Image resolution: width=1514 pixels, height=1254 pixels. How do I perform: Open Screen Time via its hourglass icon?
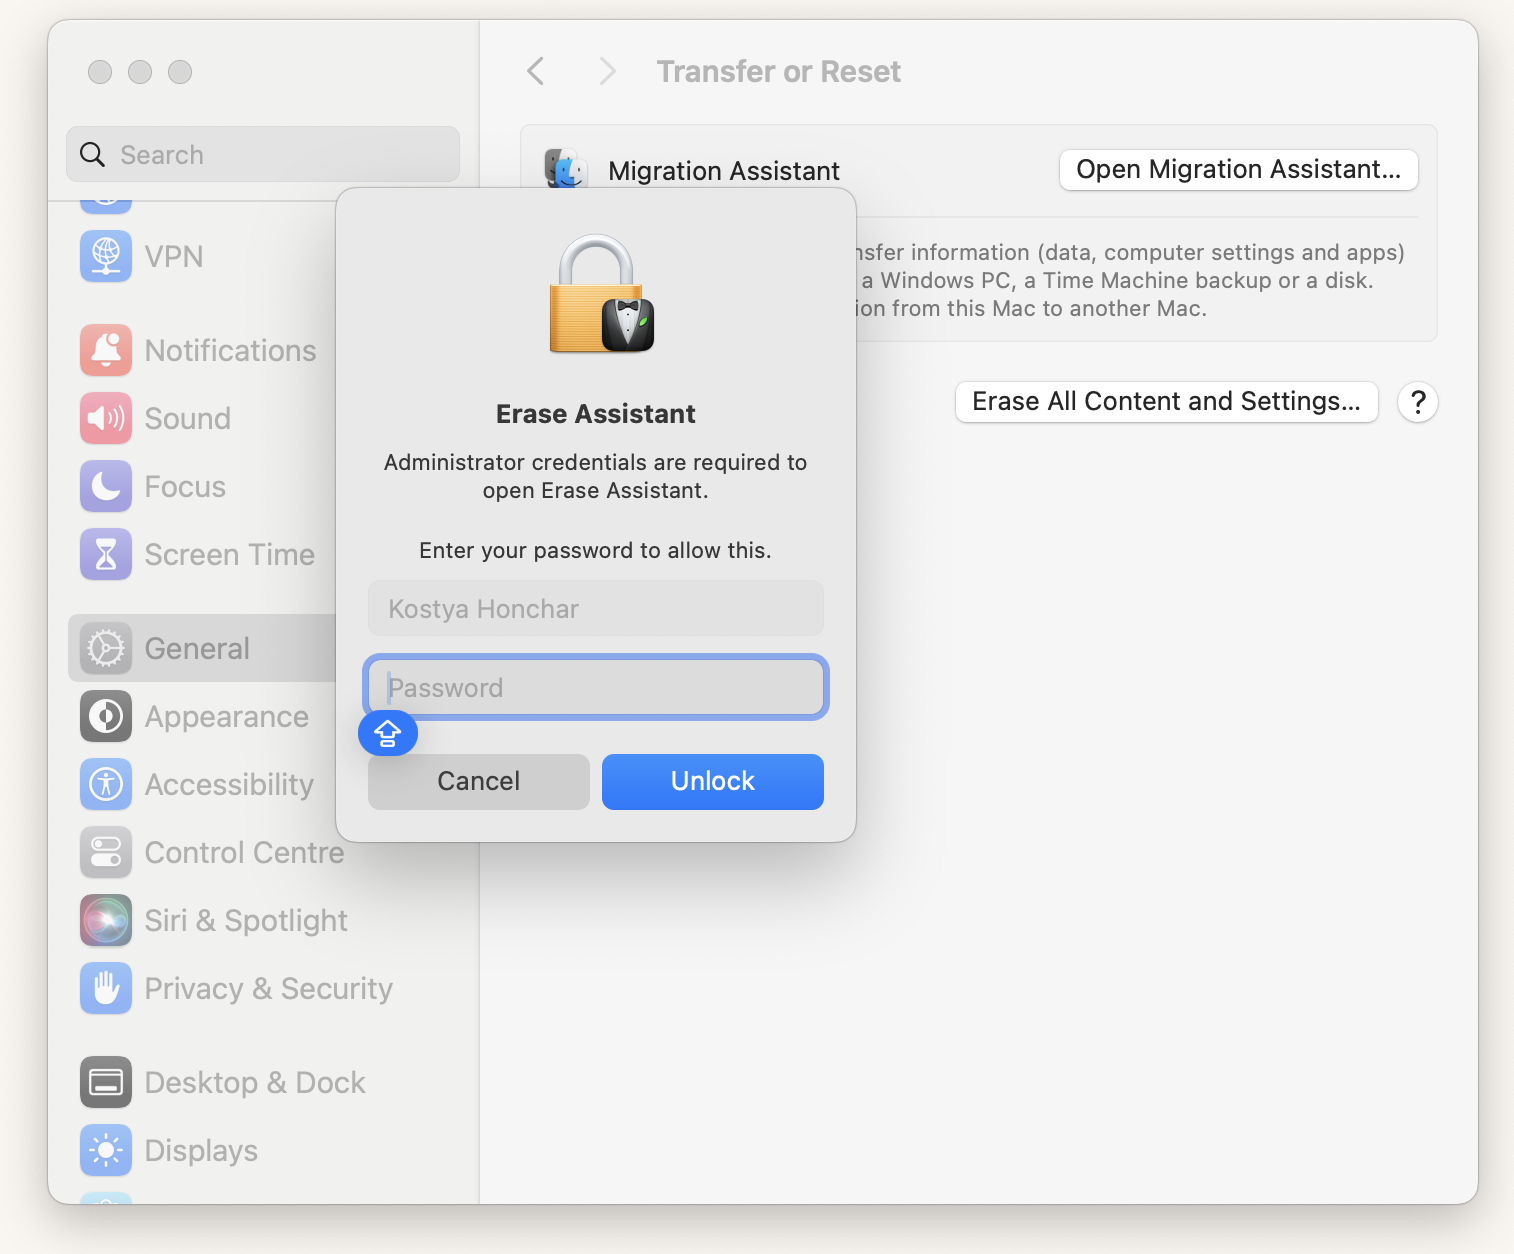pyautogui.click(x=105, y=554)
